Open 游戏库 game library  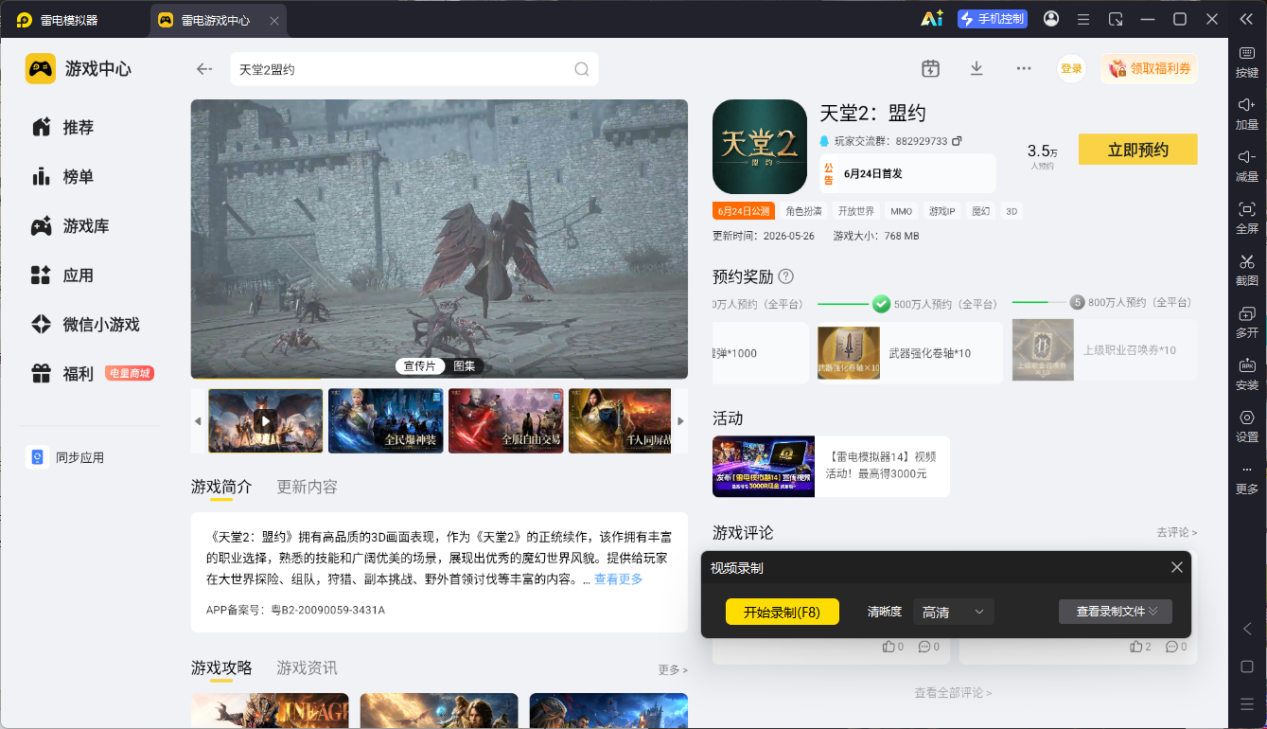(70, 226)
